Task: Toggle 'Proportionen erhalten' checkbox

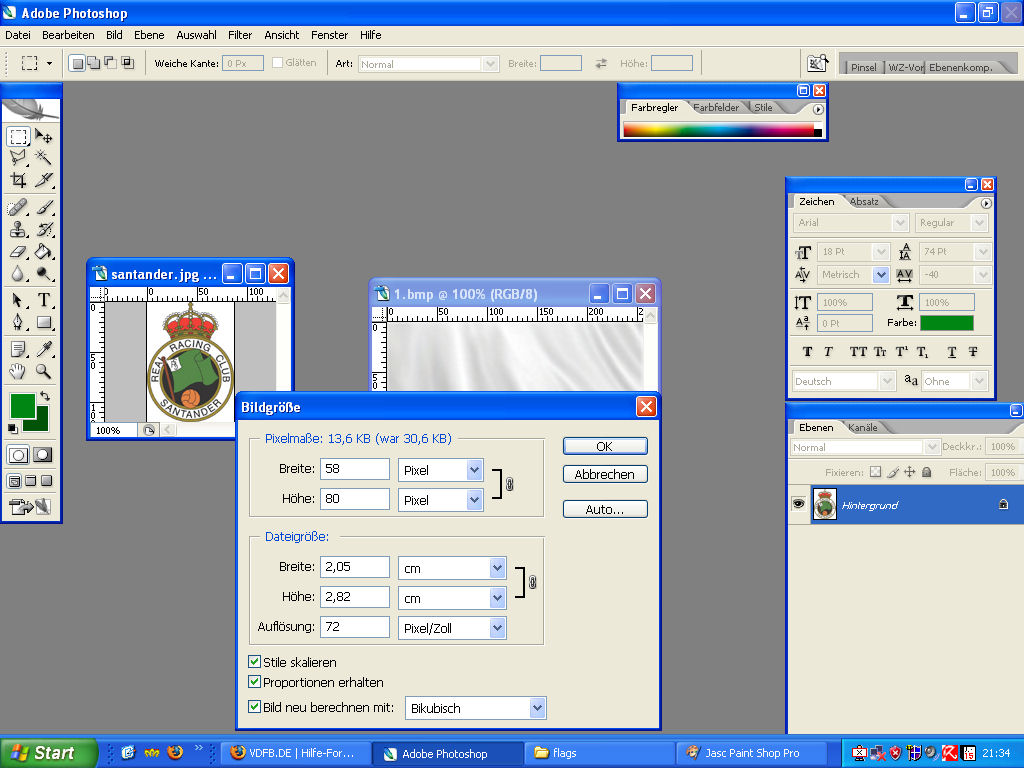Action: (x=254, y=682)
